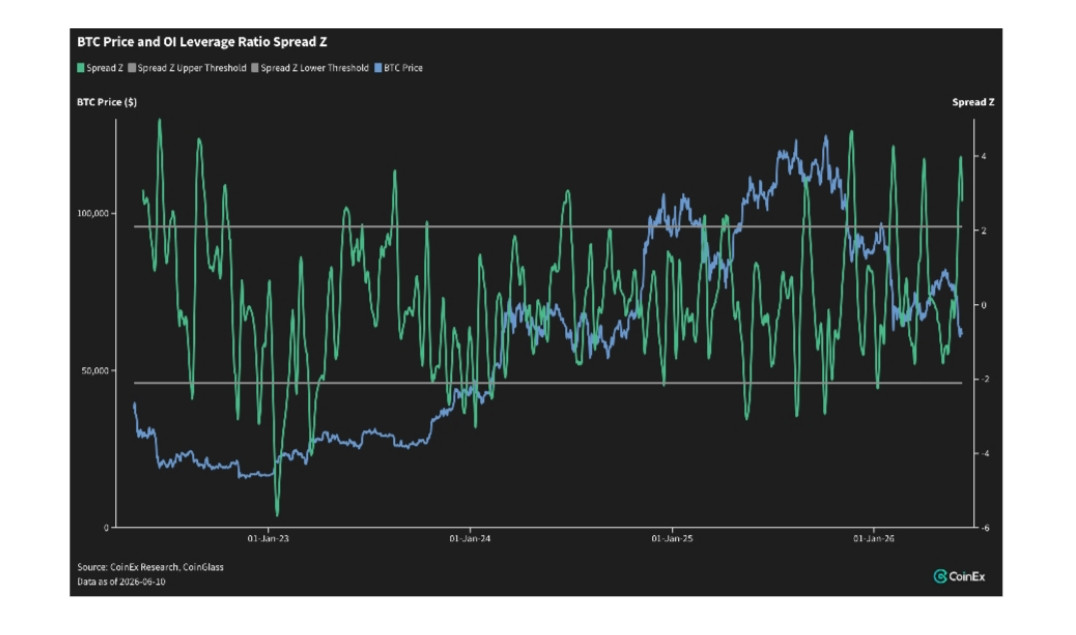
Task: Click the 01-Jan-24 x-axis label
Action: coord(470,539)
